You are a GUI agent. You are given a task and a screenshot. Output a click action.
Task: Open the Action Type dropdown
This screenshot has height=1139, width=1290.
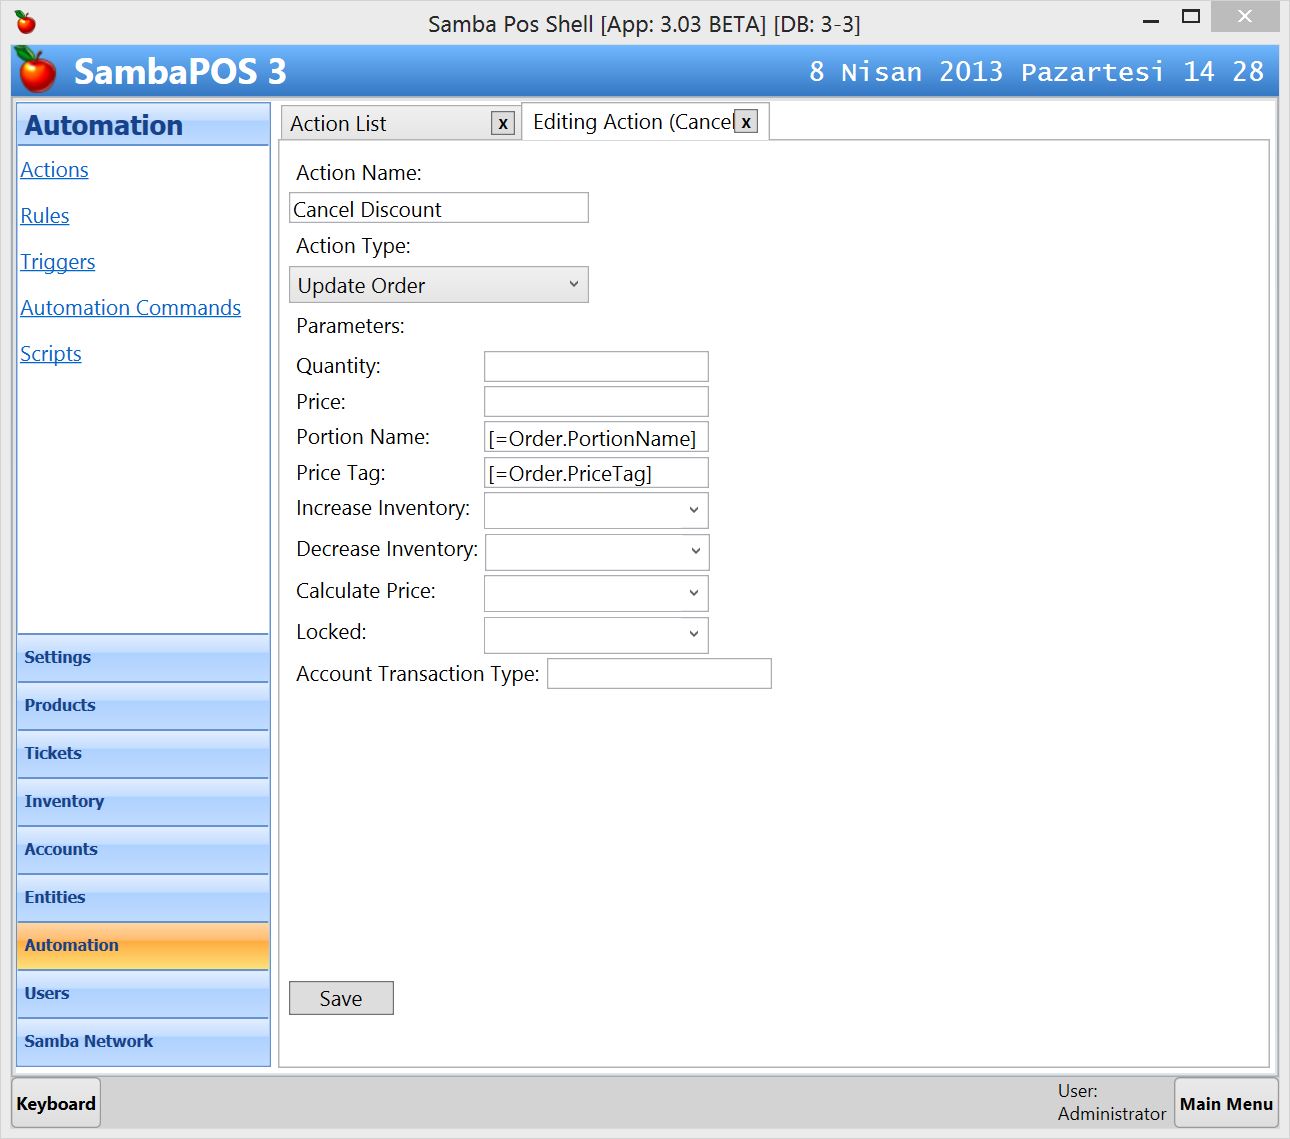tap(438, 285)
